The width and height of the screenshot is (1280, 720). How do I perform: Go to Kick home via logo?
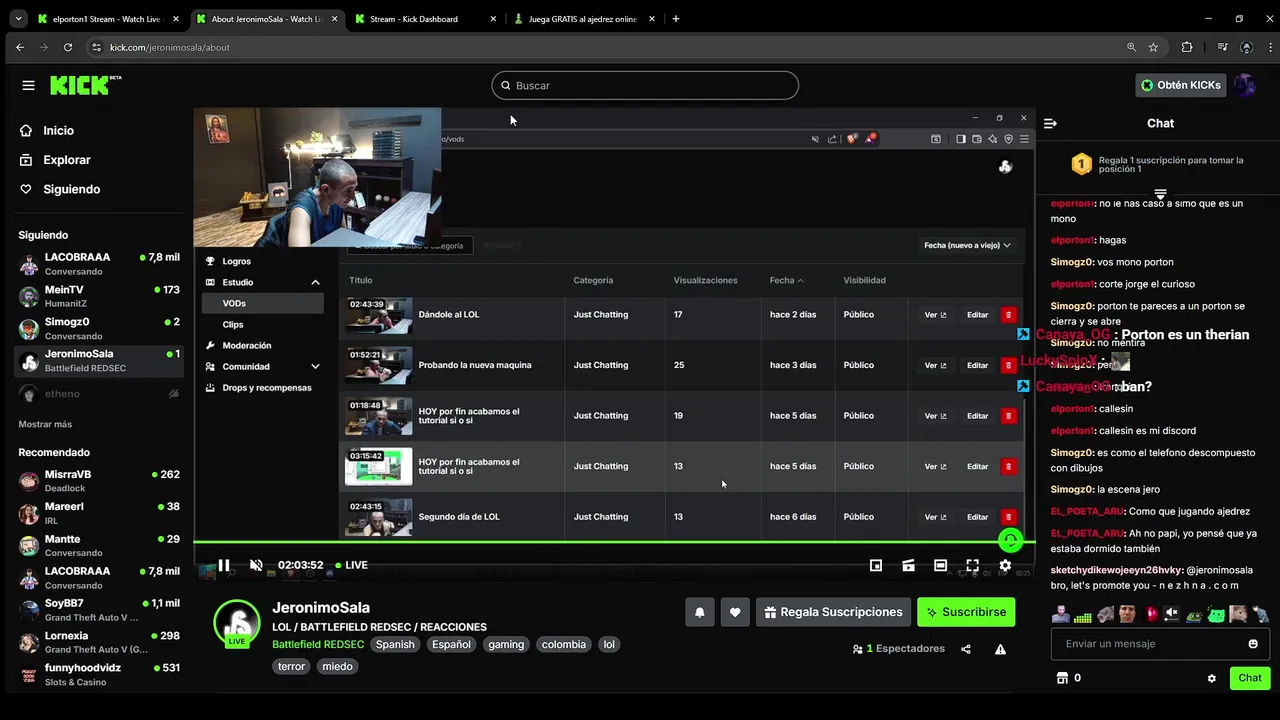coord(85,85)
